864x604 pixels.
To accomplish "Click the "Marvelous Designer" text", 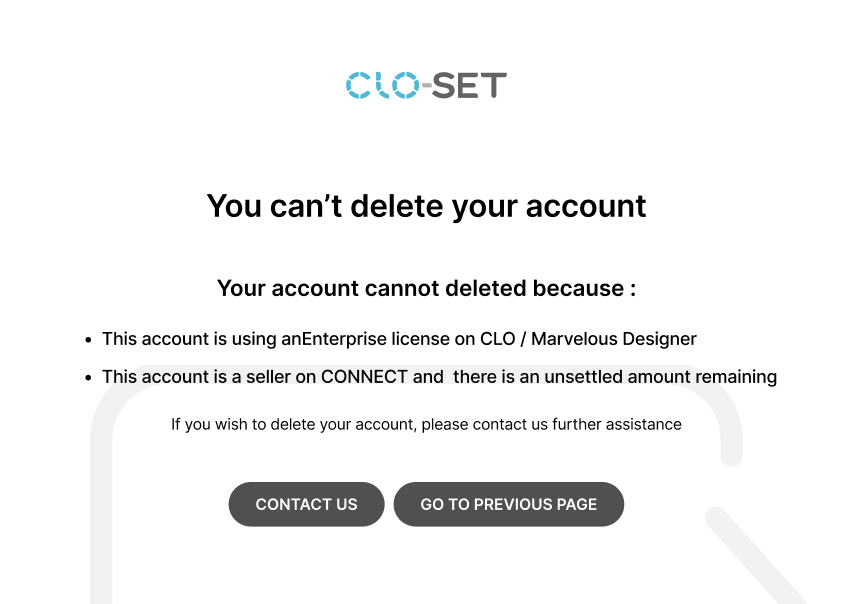I will tap(614, 339).
